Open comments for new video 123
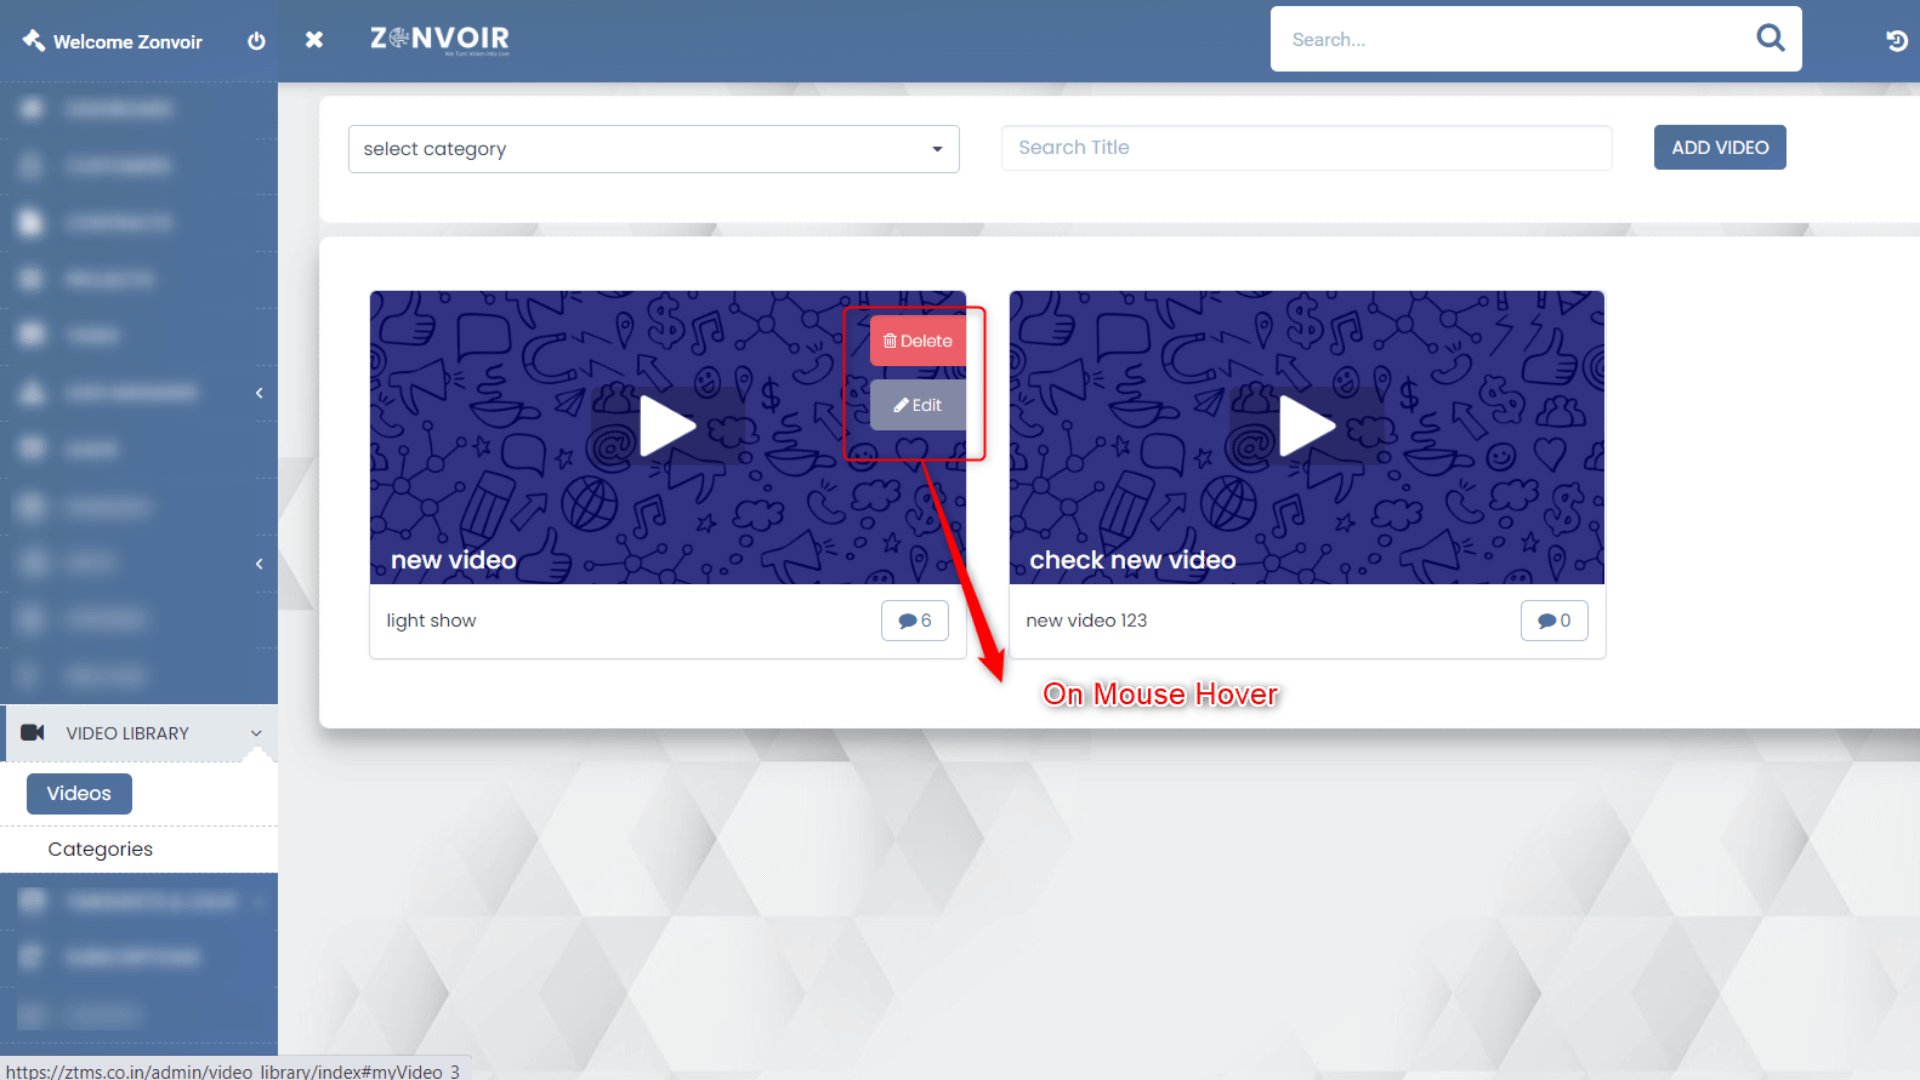The height and width of the screenshot is (1080, 1920). pyautogui.click(x=1554, y=621)
